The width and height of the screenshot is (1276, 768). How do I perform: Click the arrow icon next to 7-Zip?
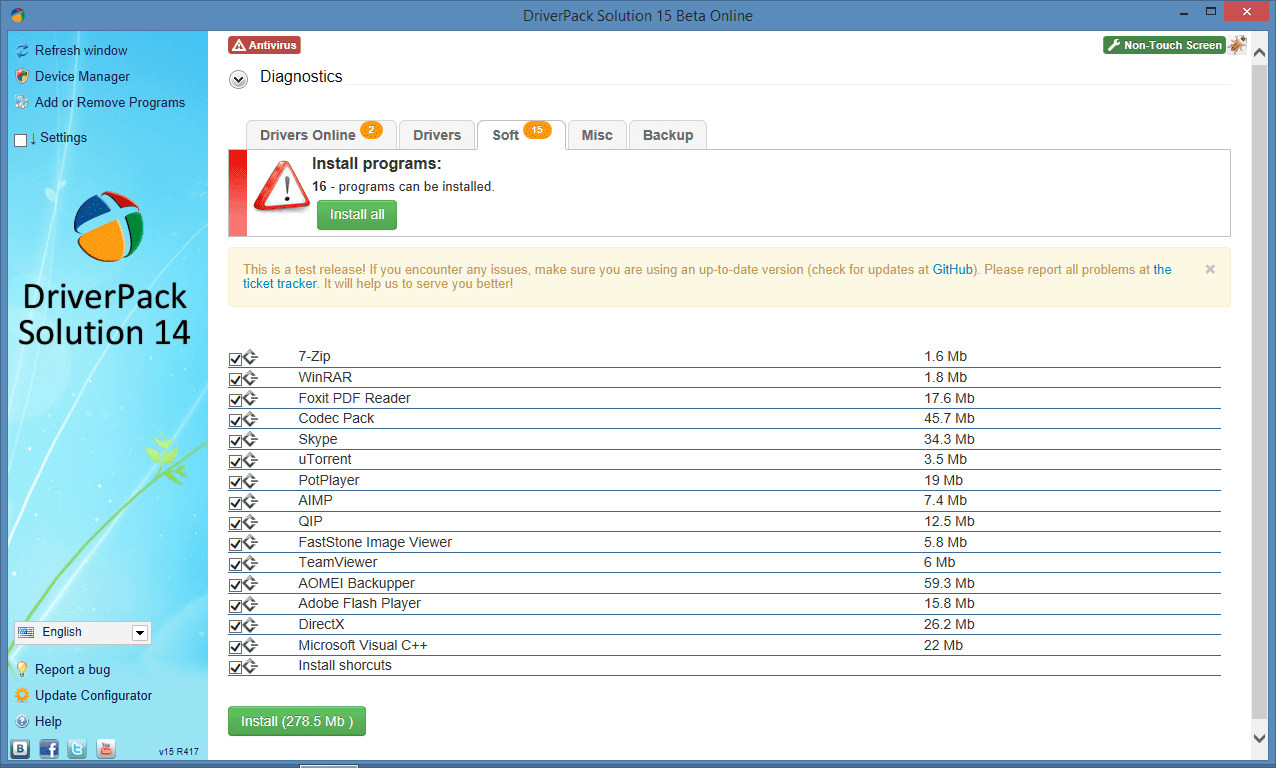[x=251, y=357]
